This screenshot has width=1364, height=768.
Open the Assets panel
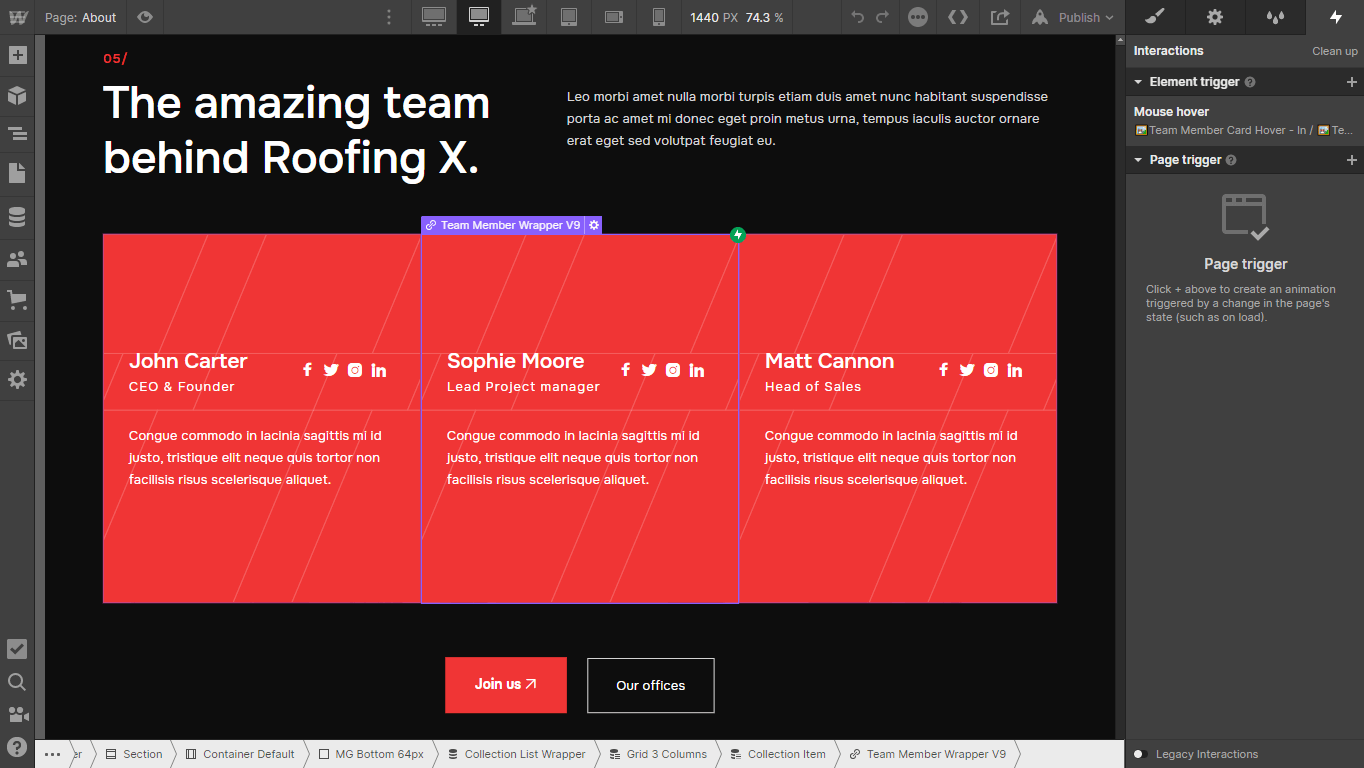pyautogui.click(x=16, y=340)
